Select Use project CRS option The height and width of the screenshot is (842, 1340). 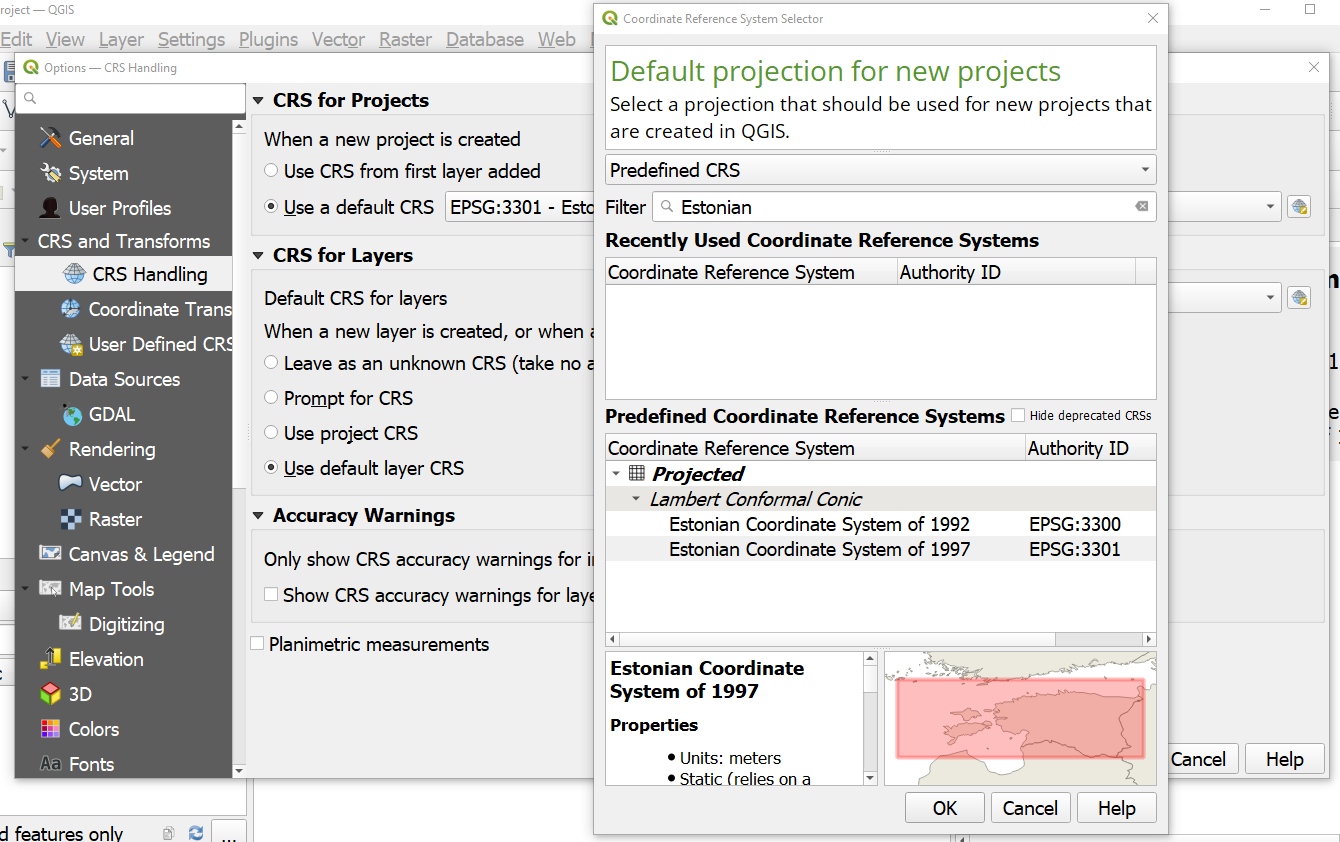point(271,433)
